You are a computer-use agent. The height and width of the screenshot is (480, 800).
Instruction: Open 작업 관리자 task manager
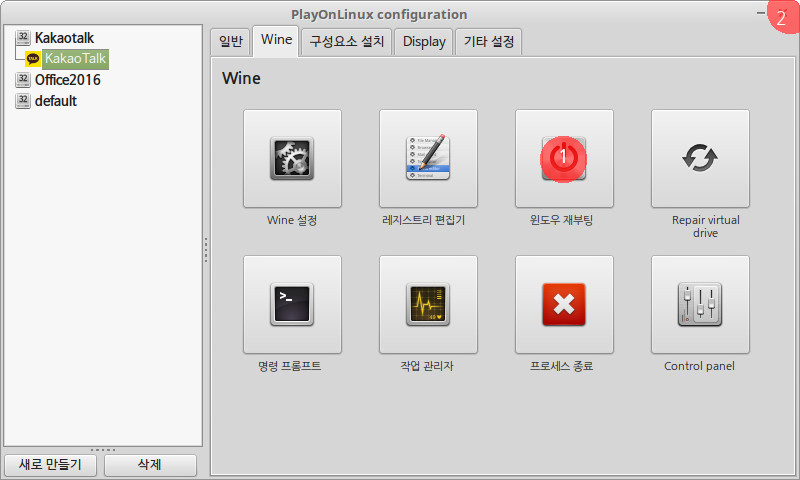pyautogui.click(x=429, y=305)
